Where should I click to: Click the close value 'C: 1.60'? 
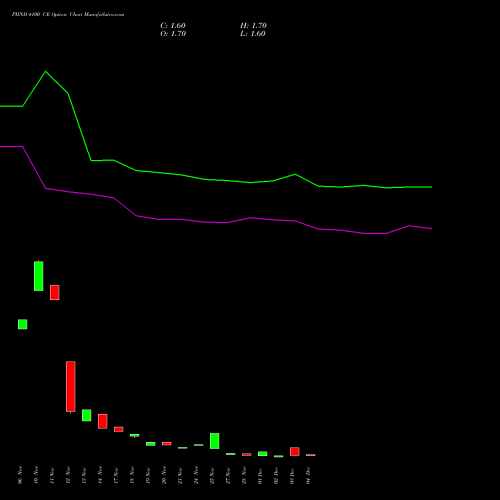pyautogui.click(x=173, y=26)
